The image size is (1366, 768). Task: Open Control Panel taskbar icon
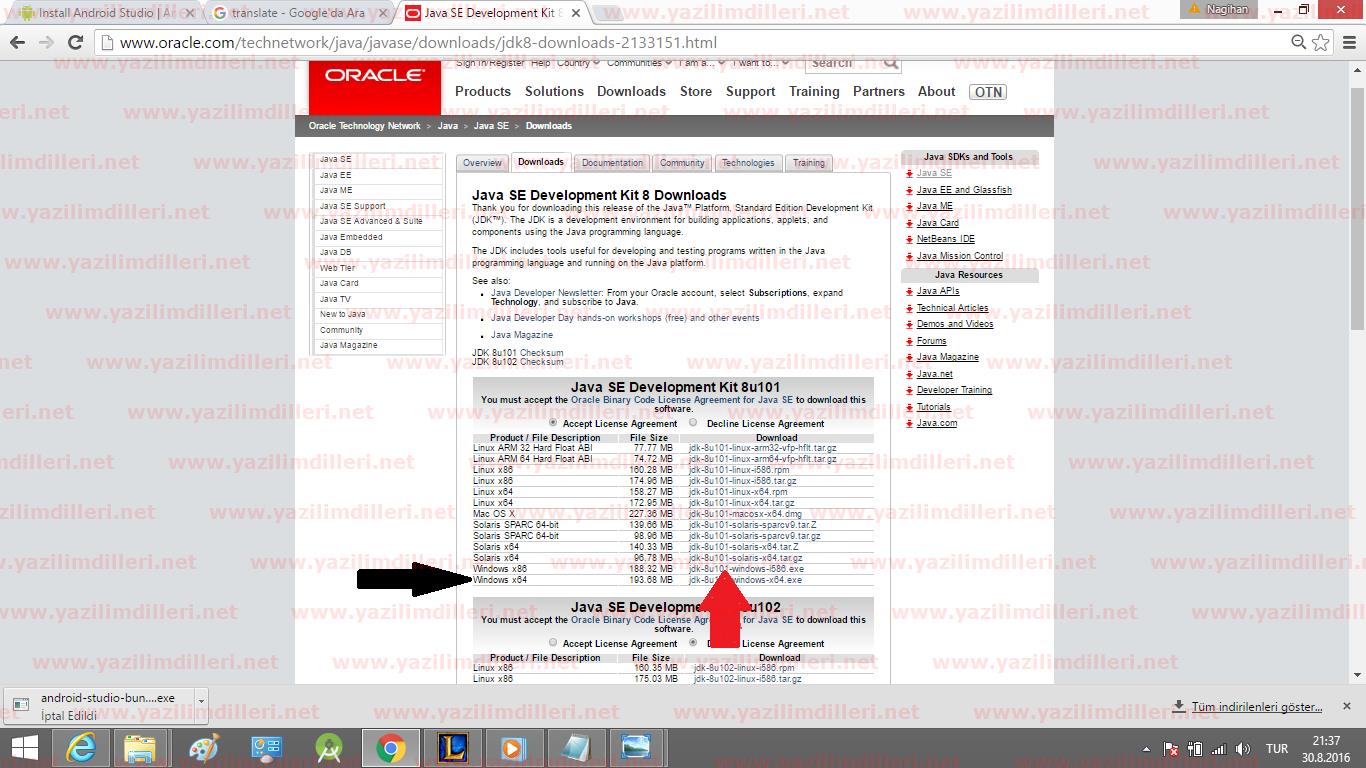coord(266,748)
